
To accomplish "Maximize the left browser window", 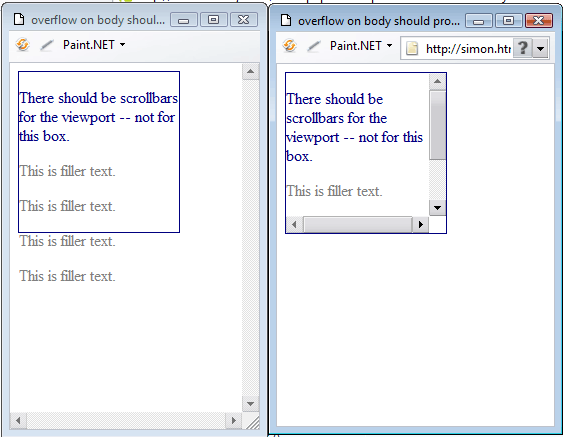I will coord(214,20).
